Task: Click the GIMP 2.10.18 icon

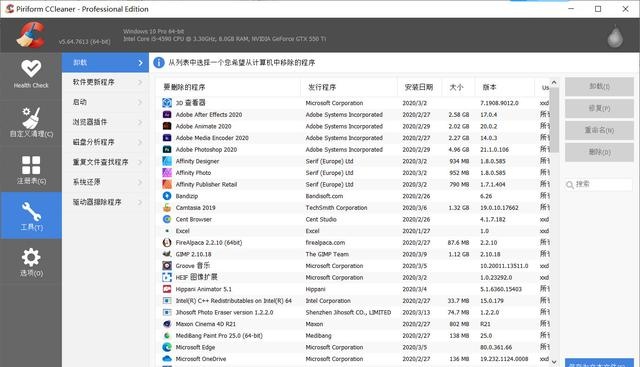Action: (x=167, y=254)
